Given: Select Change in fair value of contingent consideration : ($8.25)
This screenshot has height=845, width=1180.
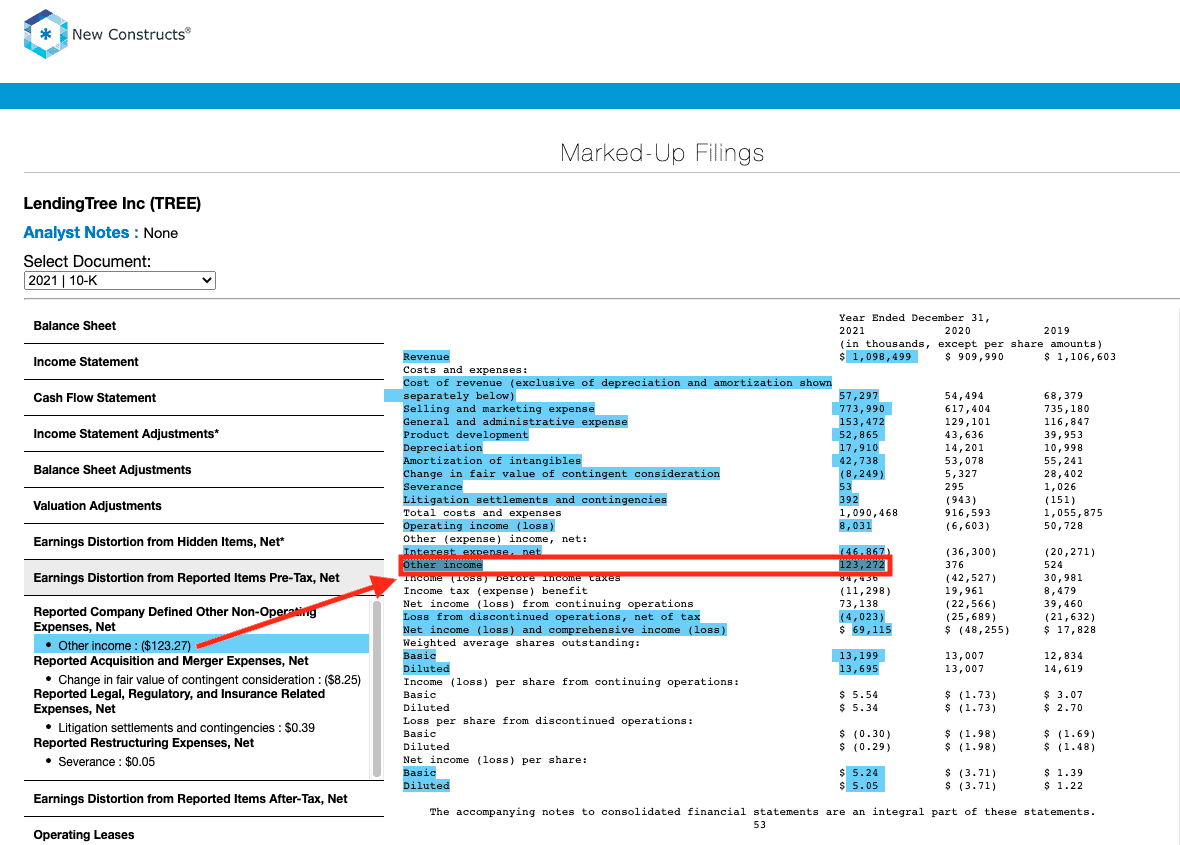Looking at the screenshot, I should click(209, 679).
